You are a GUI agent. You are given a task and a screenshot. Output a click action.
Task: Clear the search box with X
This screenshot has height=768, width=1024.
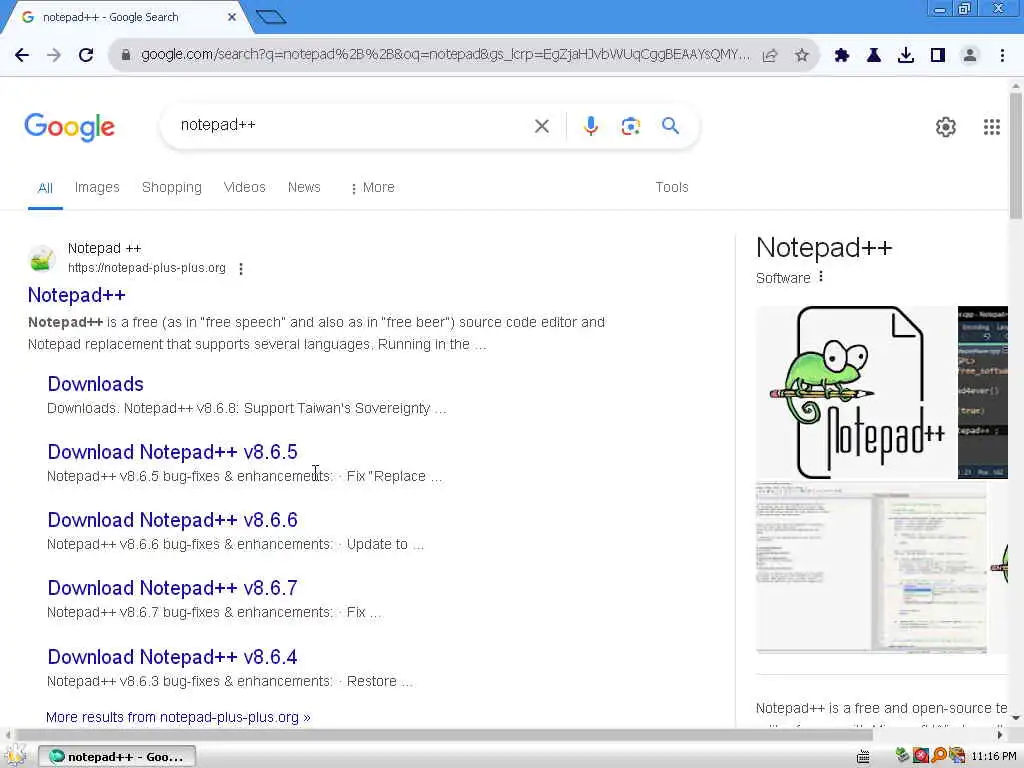(541, 126)
